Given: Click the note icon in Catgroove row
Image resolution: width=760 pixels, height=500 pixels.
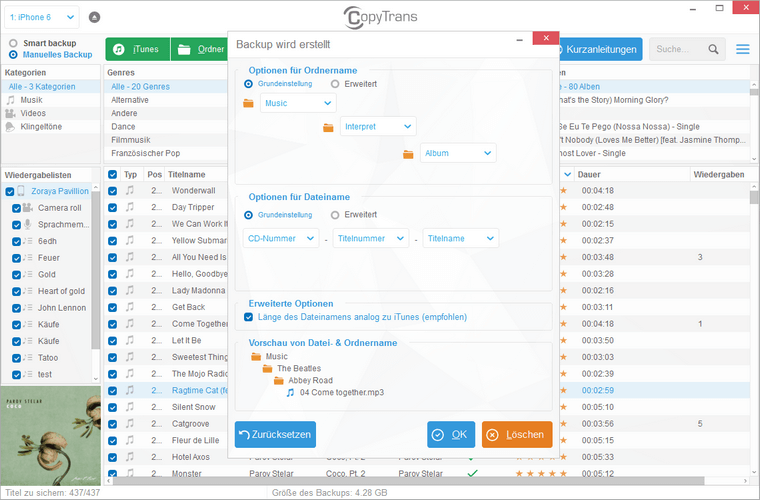Looking at the screenshot, I should (x=129, y=423).
